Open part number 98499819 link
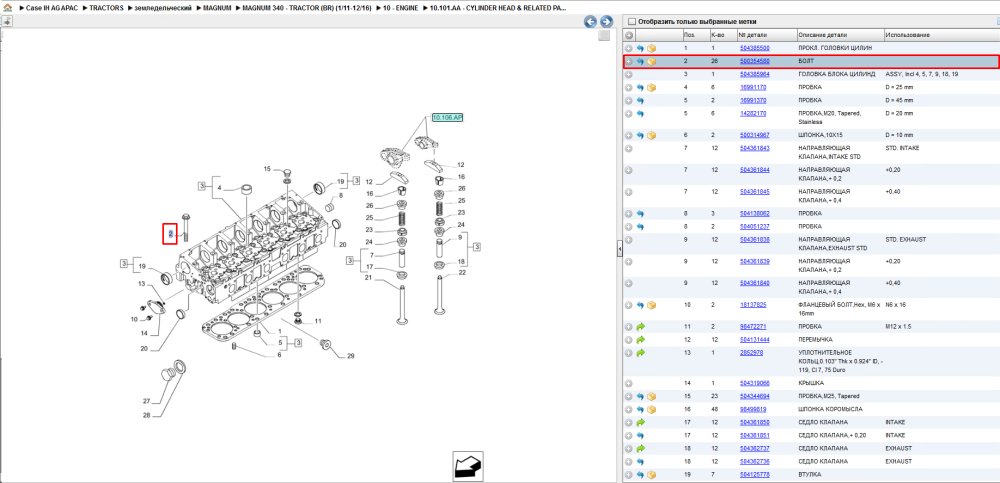This screenshot has width=1000, height=483. click(x=753, y=409)
